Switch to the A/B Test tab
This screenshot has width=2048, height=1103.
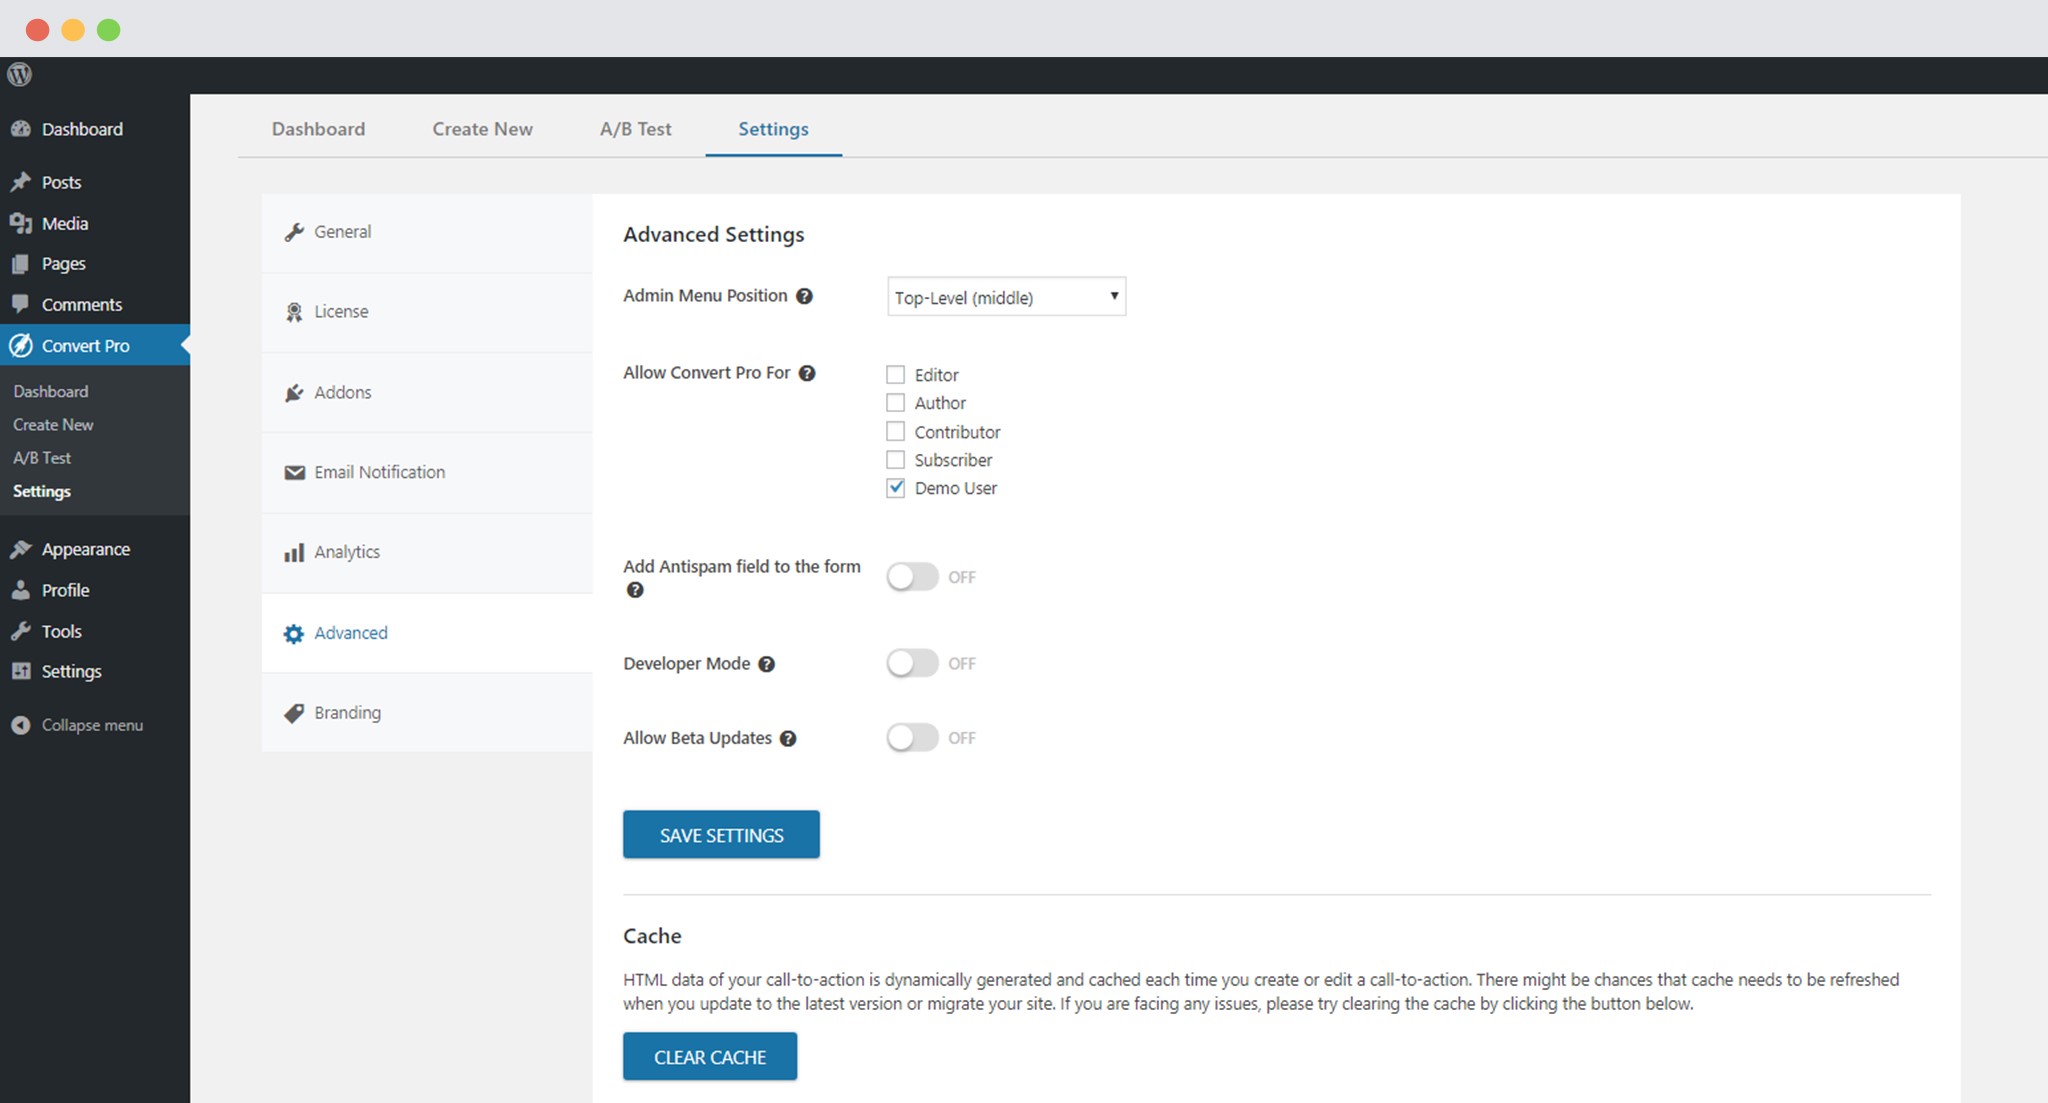click(636, 129)
